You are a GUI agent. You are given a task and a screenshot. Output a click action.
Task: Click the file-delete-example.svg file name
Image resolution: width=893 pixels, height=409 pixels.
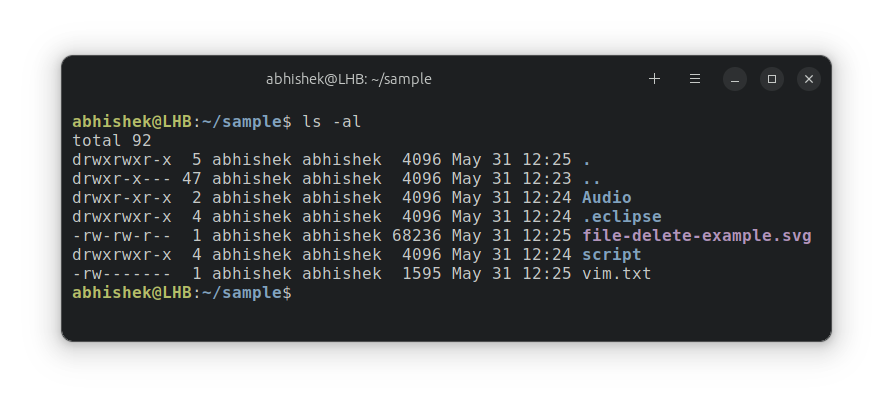696,236
